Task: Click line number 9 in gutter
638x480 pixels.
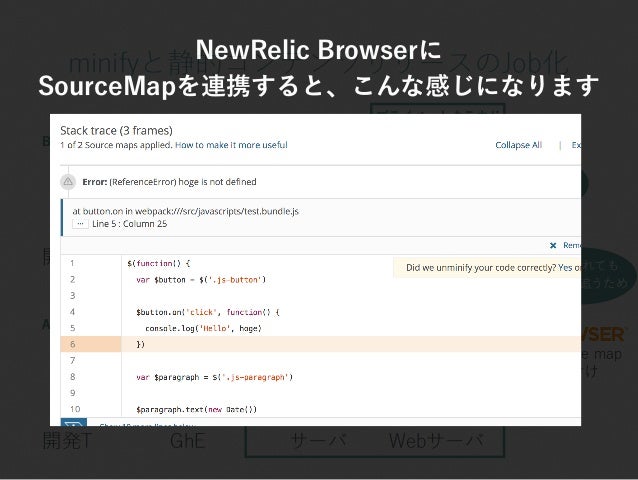Action: click(72, 393)
